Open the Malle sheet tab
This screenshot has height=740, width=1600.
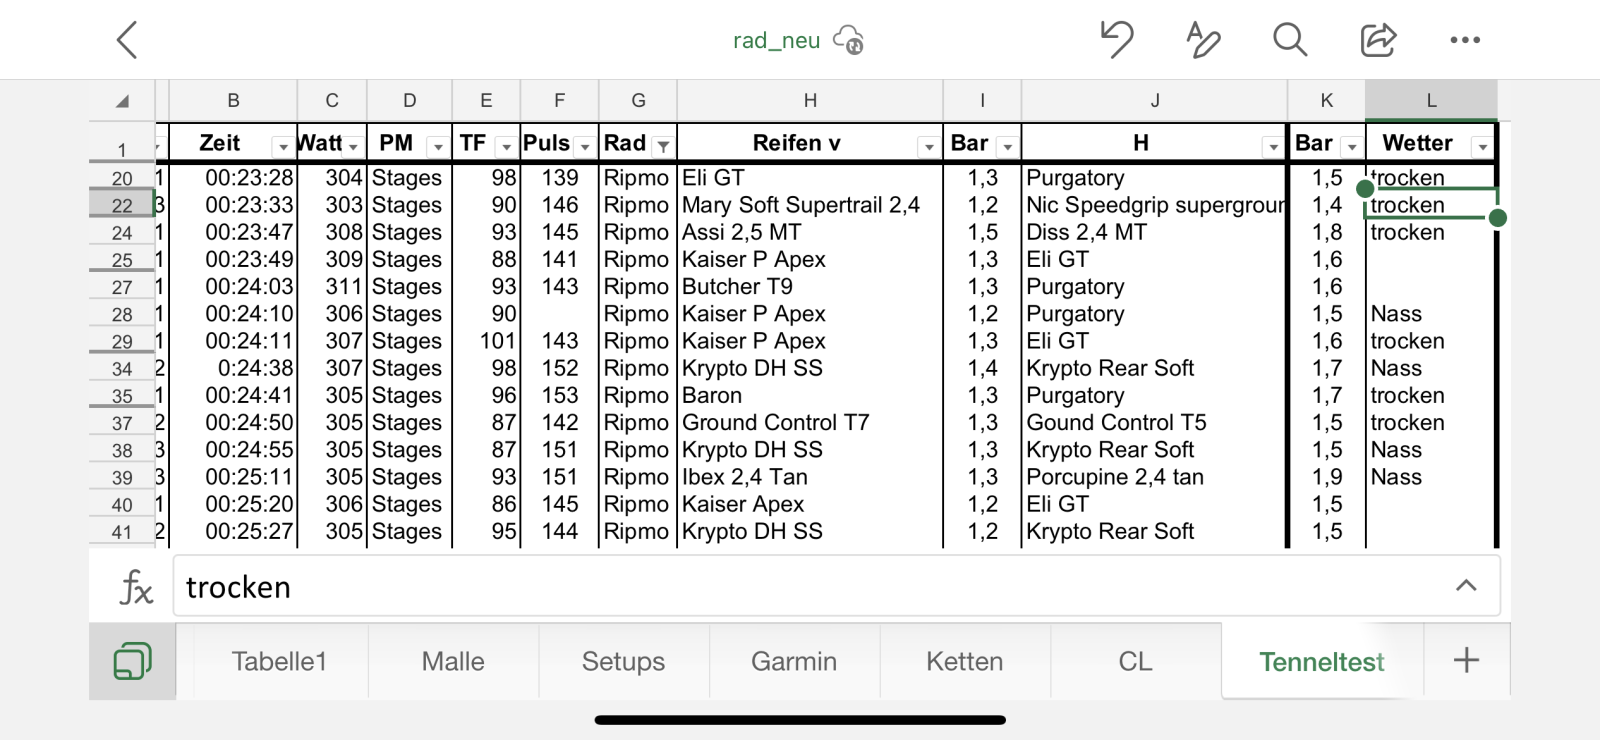click(453, 661)
